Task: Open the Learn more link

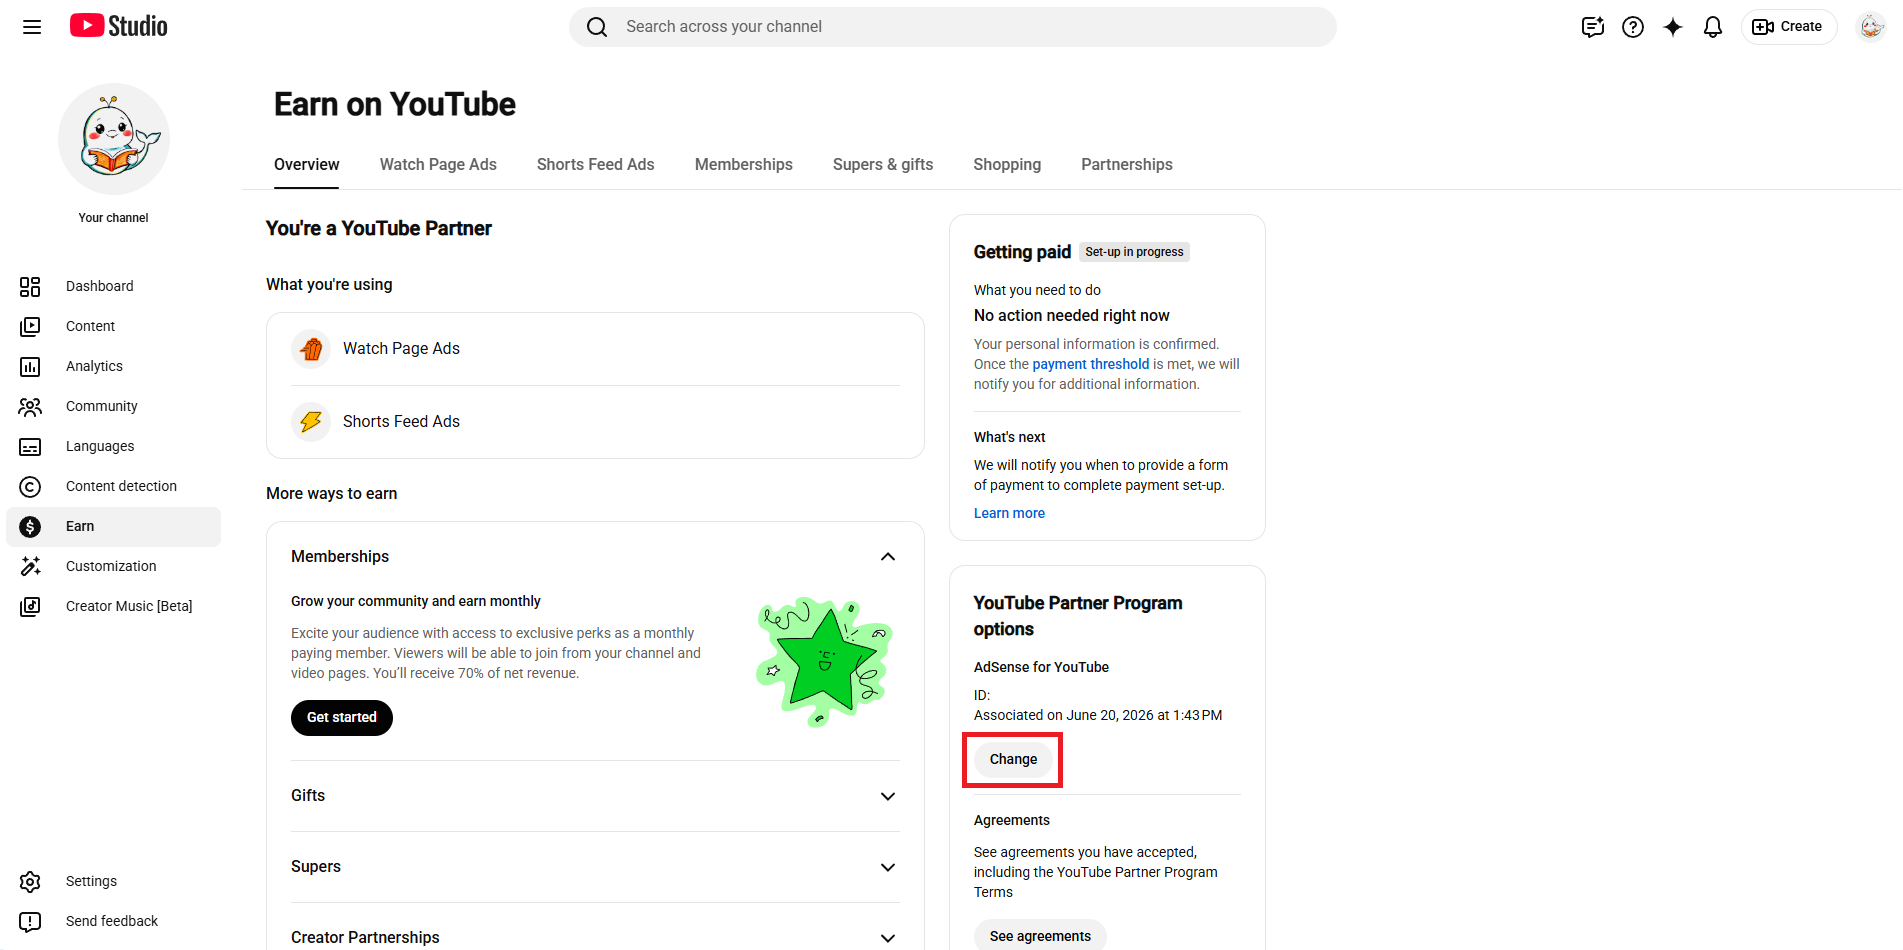Action: click(x=1009, y=514)
